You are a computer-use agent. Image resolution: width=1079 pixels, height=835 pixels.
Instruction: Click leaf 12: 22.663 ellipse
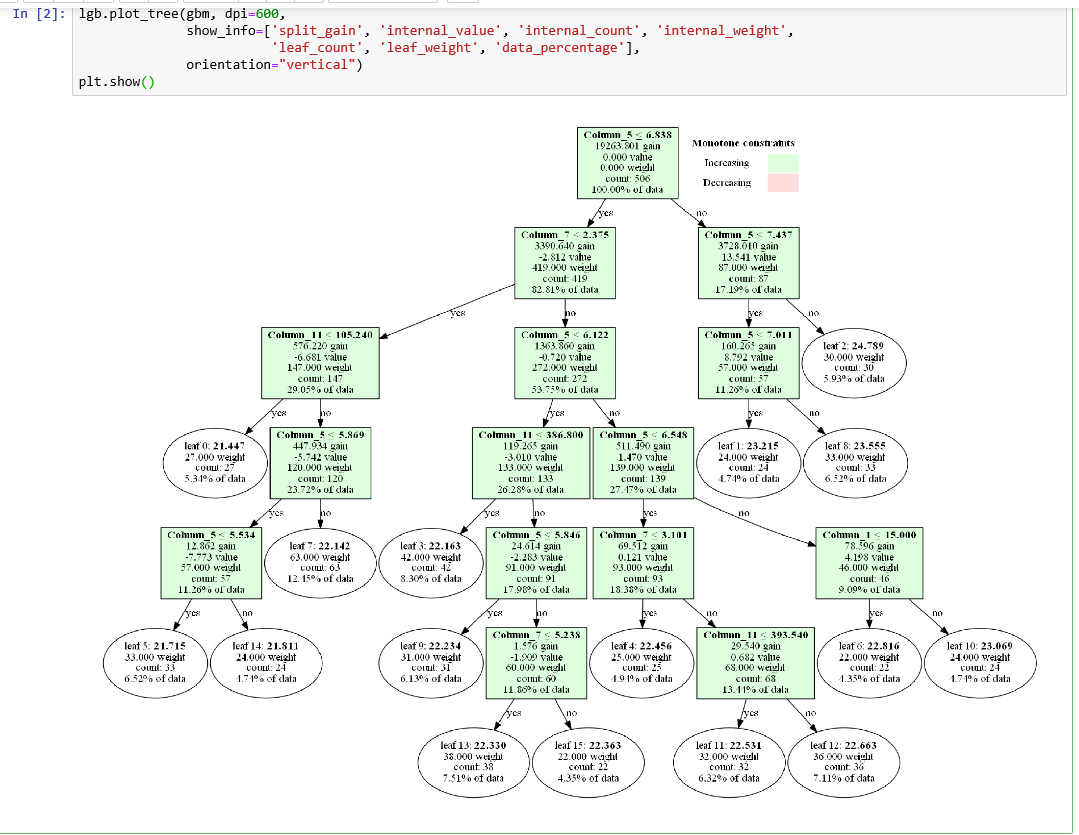[843, 763]
